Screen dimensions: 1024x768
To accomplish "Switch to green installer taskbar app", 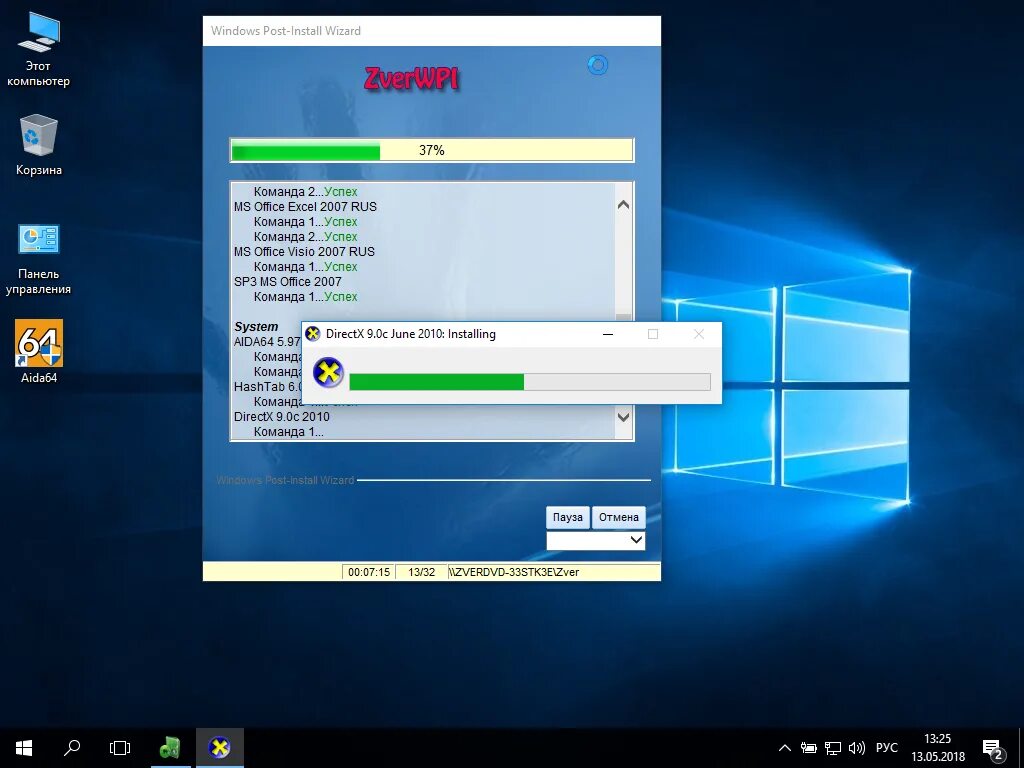I will pos(170,748).
